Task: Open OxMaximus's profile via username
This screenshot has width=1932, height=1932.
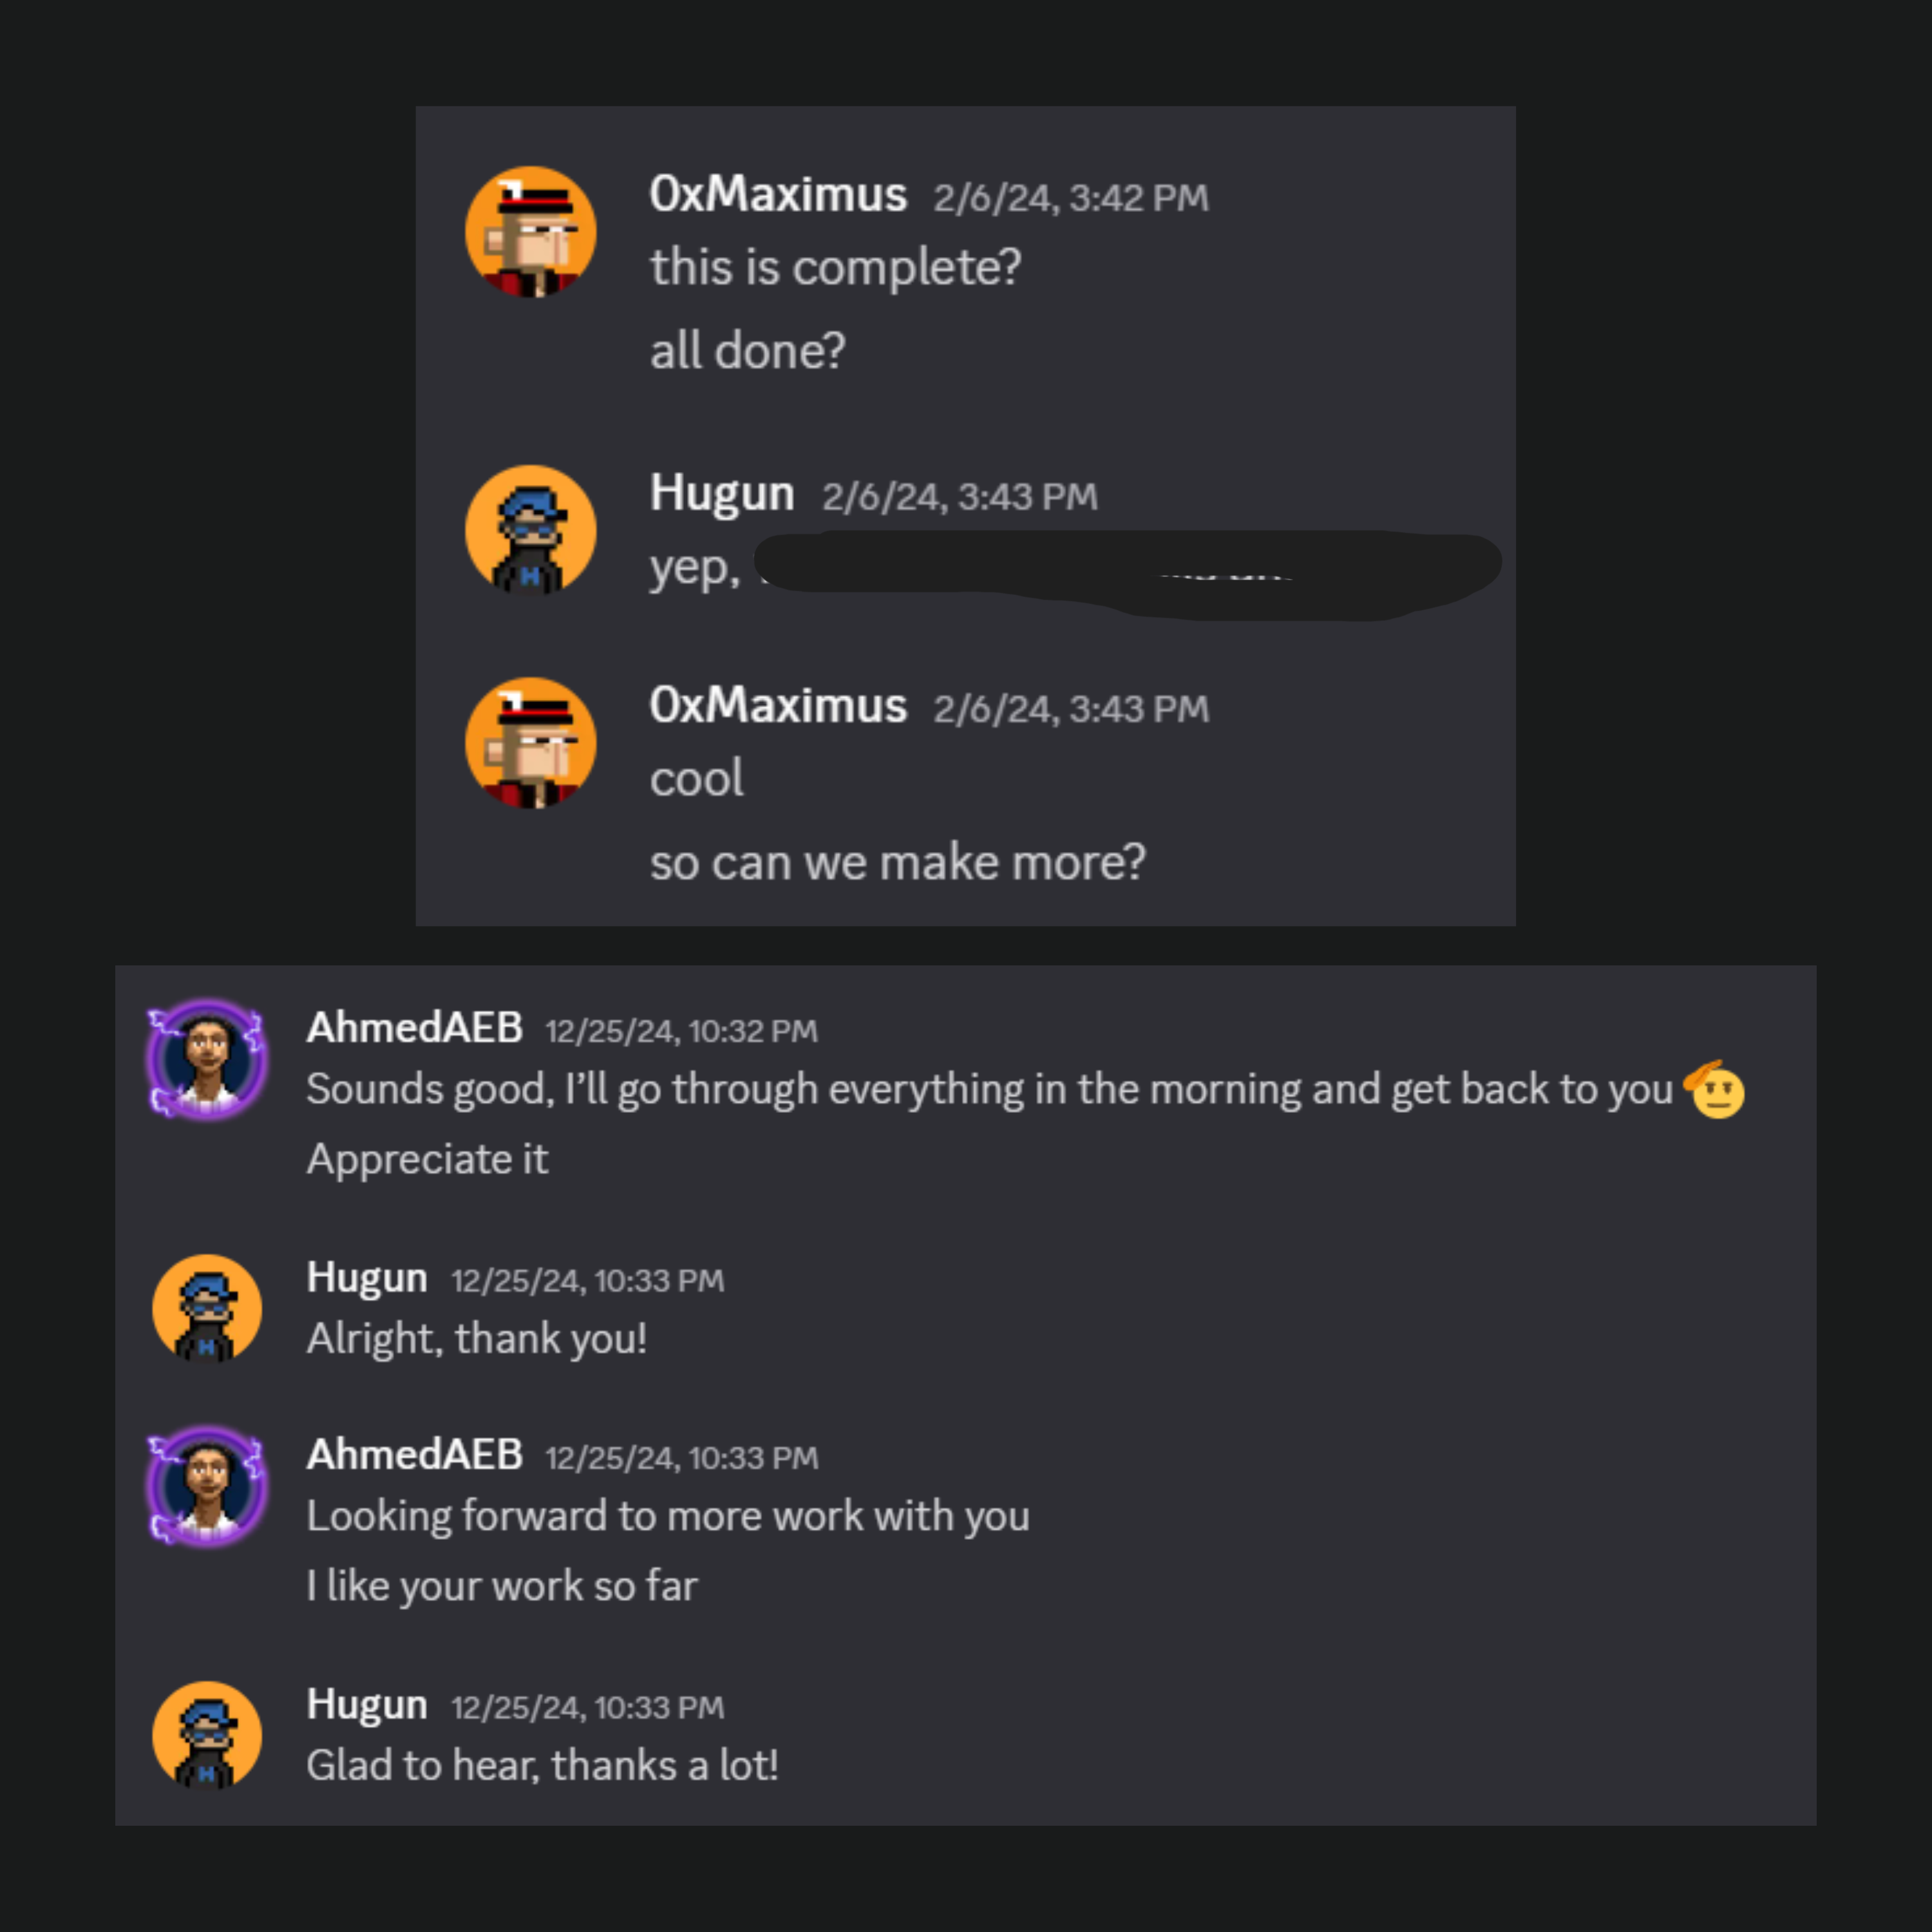Action: 779,194
